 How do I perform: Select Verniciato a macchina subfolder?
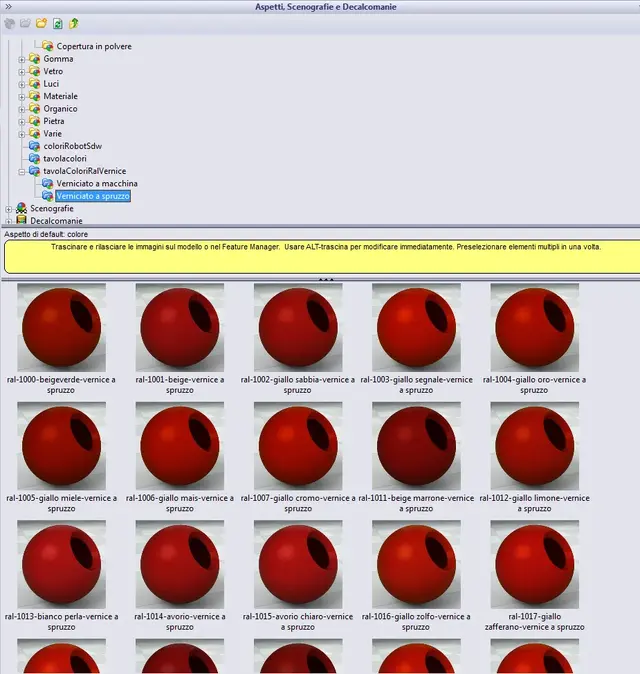[x=97, y=184]
